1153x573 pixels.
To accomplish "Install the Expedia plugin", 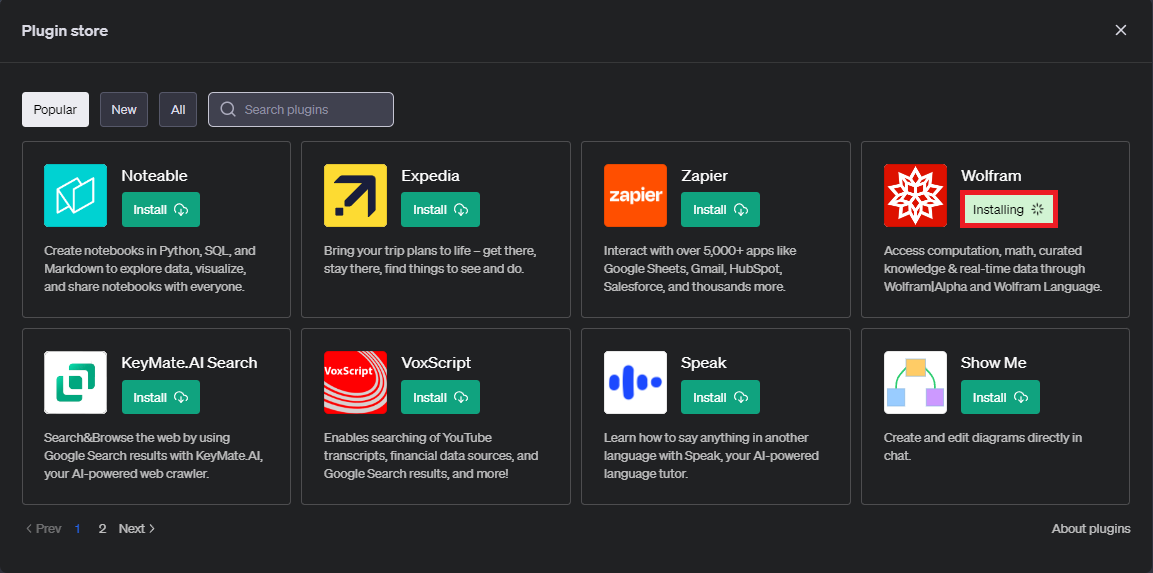I will tap(440, 210).
